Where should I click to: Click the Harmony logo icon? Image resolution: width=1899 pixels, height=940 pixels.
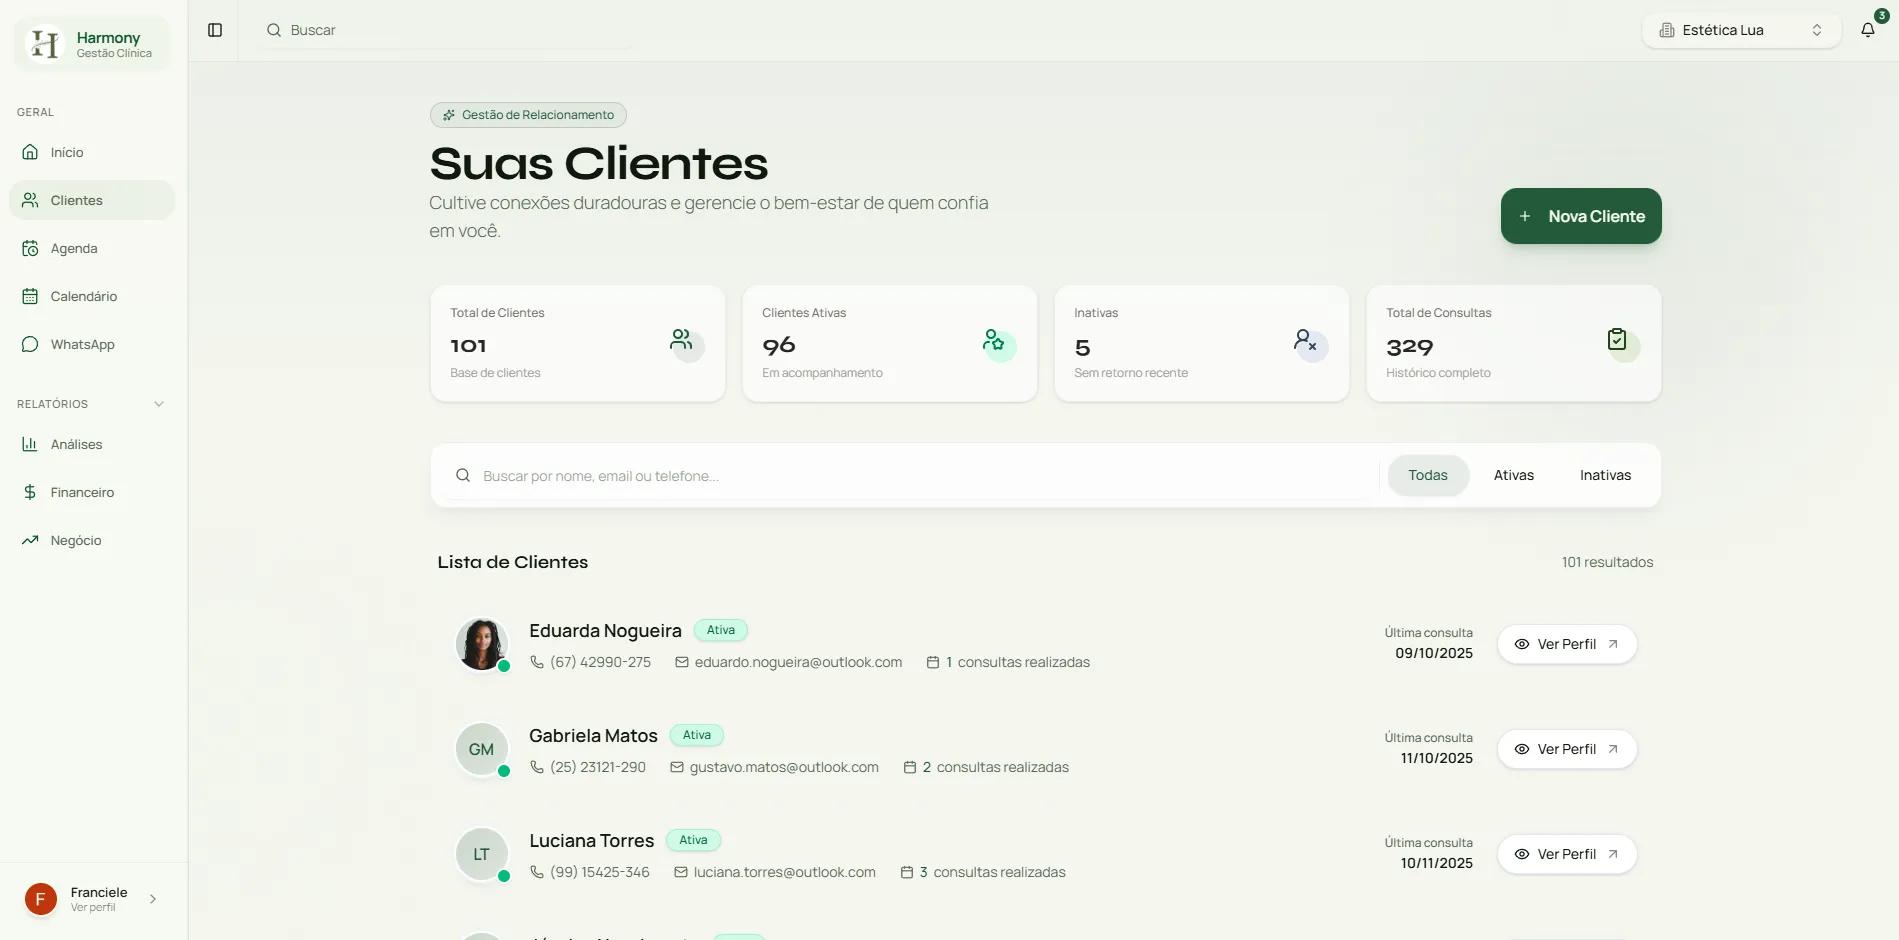(45, 44)
